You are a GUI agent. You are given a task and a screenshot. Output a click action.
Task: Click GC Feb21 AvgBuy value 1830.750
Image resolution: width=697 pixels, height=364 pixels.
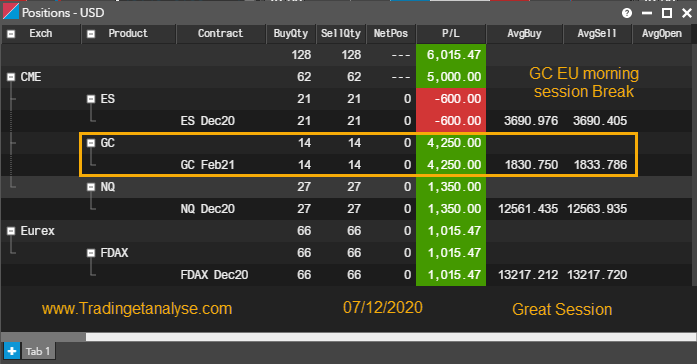click(531, 165)
